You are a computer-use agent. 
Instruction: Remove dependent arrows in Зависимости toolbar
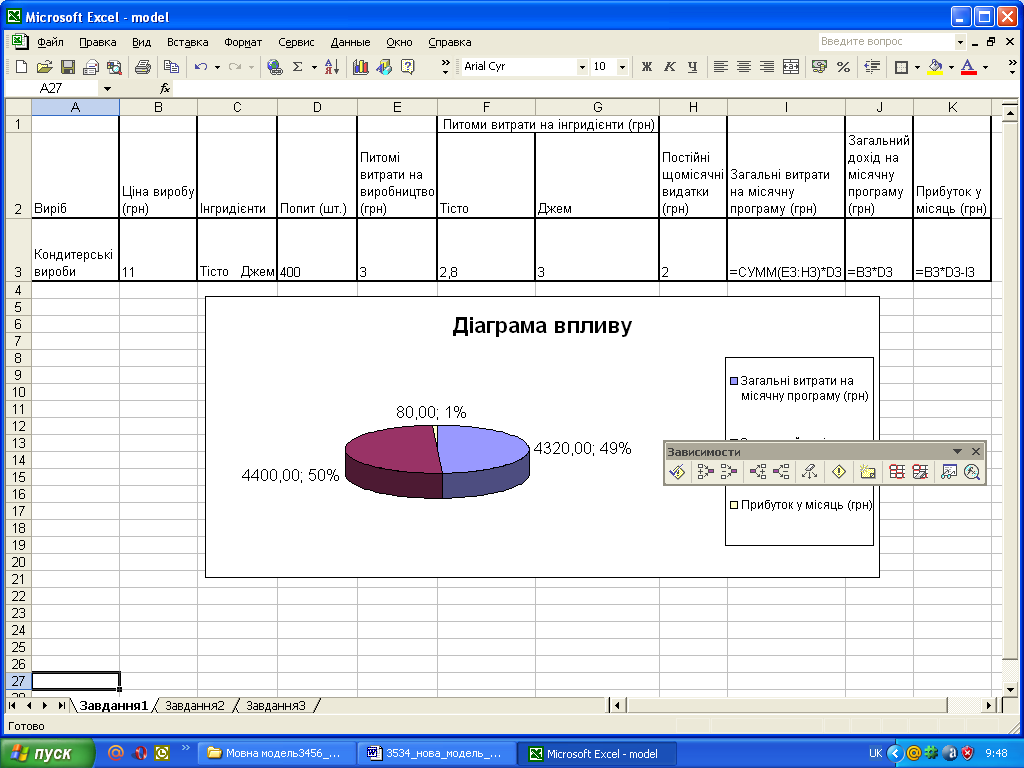click(780, 472)
